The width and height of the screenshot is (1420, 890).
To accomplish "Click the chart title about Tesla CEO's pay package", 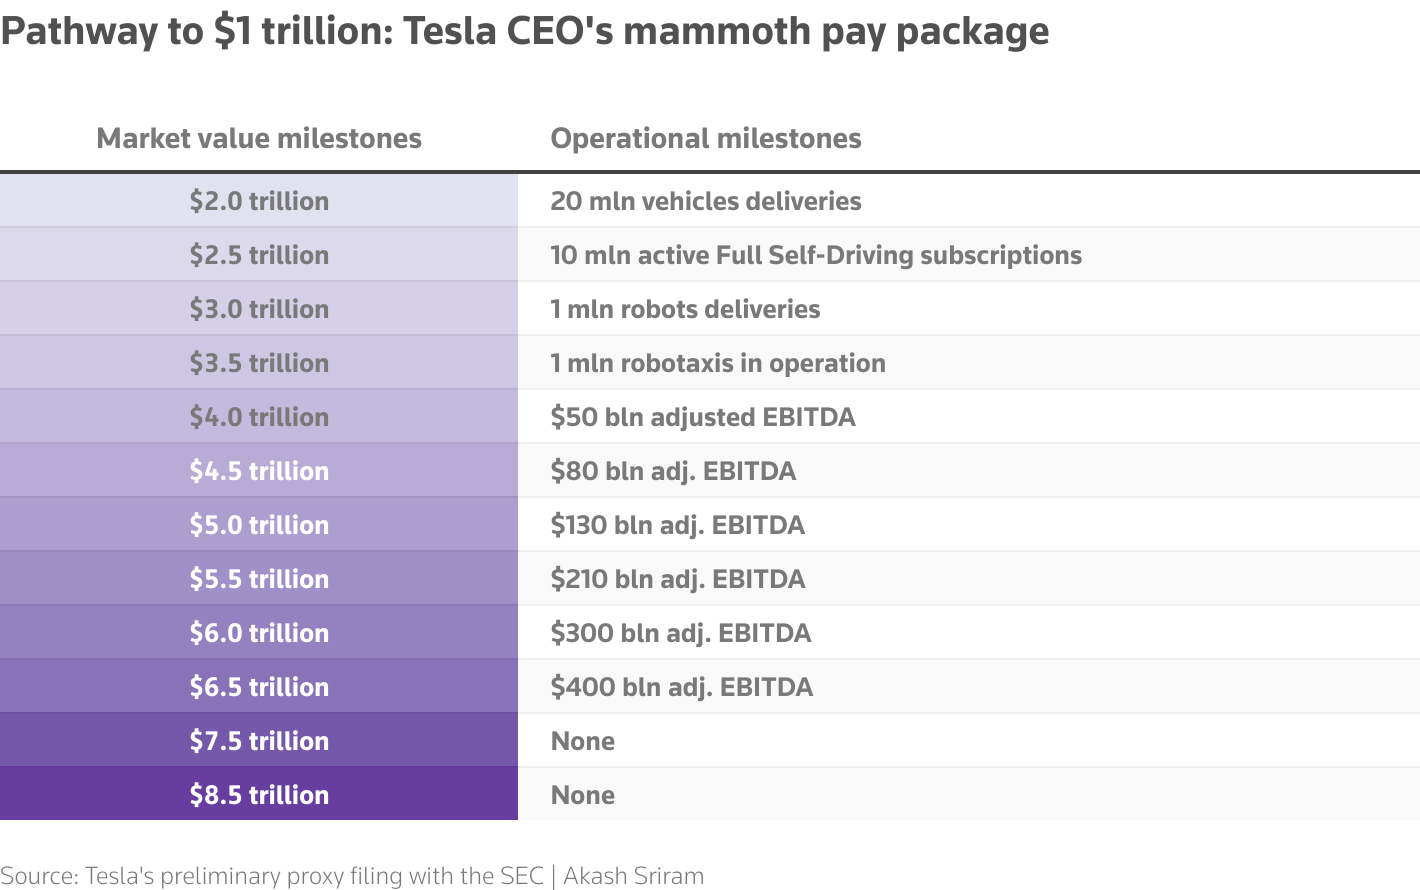I will (x=525, y=32).
